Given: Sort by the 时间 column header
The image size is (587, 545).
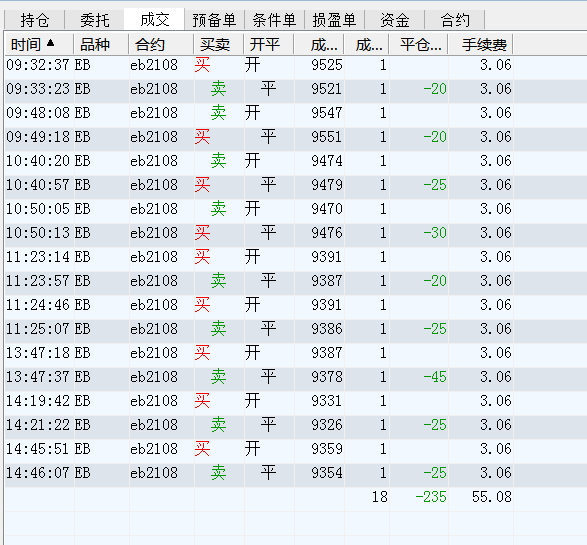Looking at the screenshot, I should tap(39, 45).
